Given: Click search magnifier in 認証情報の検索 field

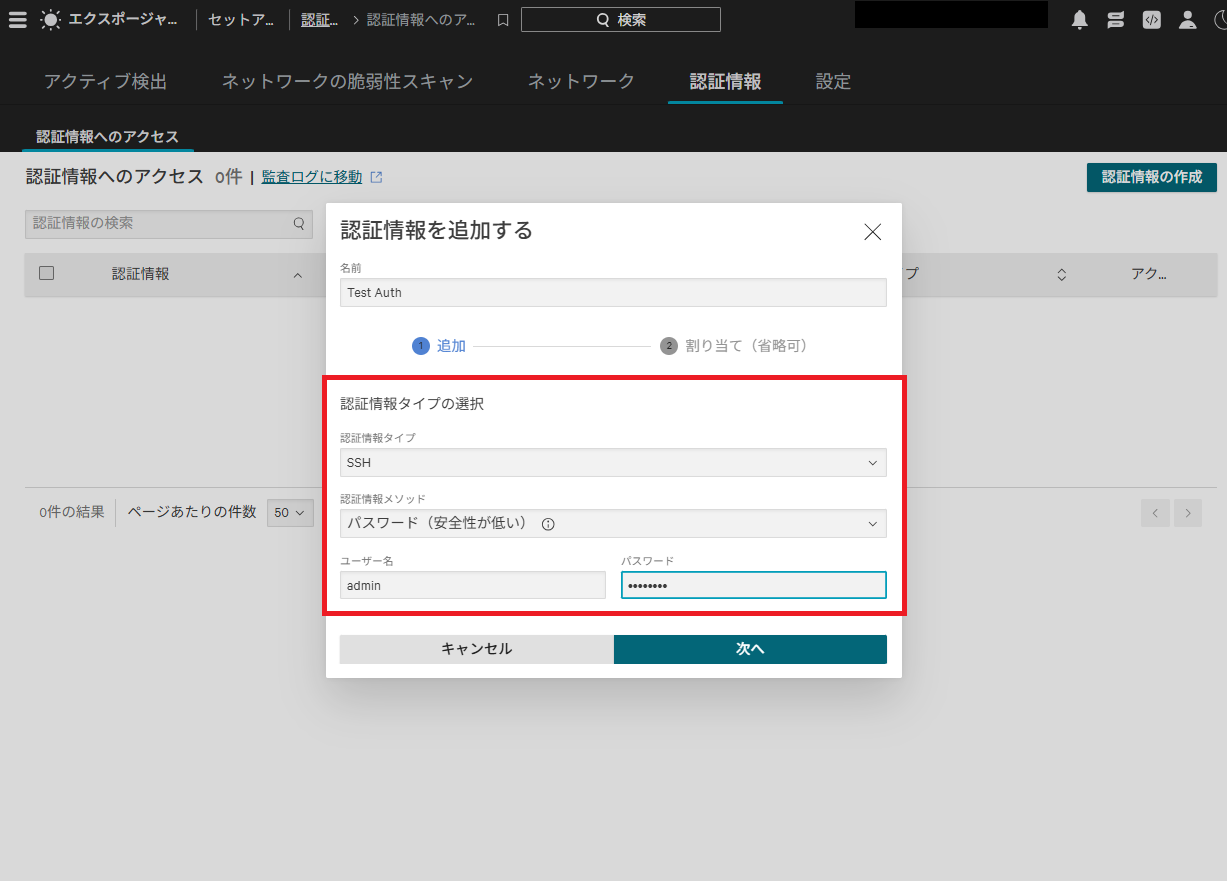Looking at the screenshot, I should pos(298,224).
